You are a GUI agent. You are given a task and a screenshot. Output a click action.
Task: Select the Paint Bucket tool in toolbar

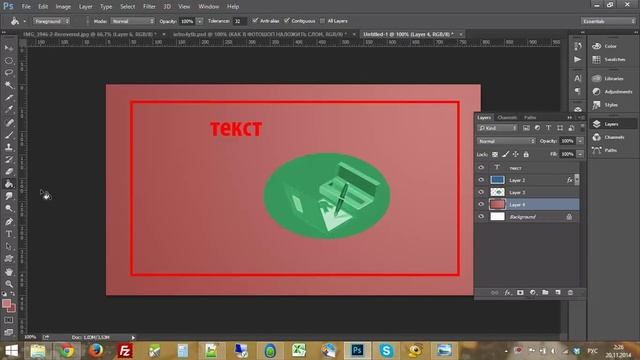(x=9, y=184)
